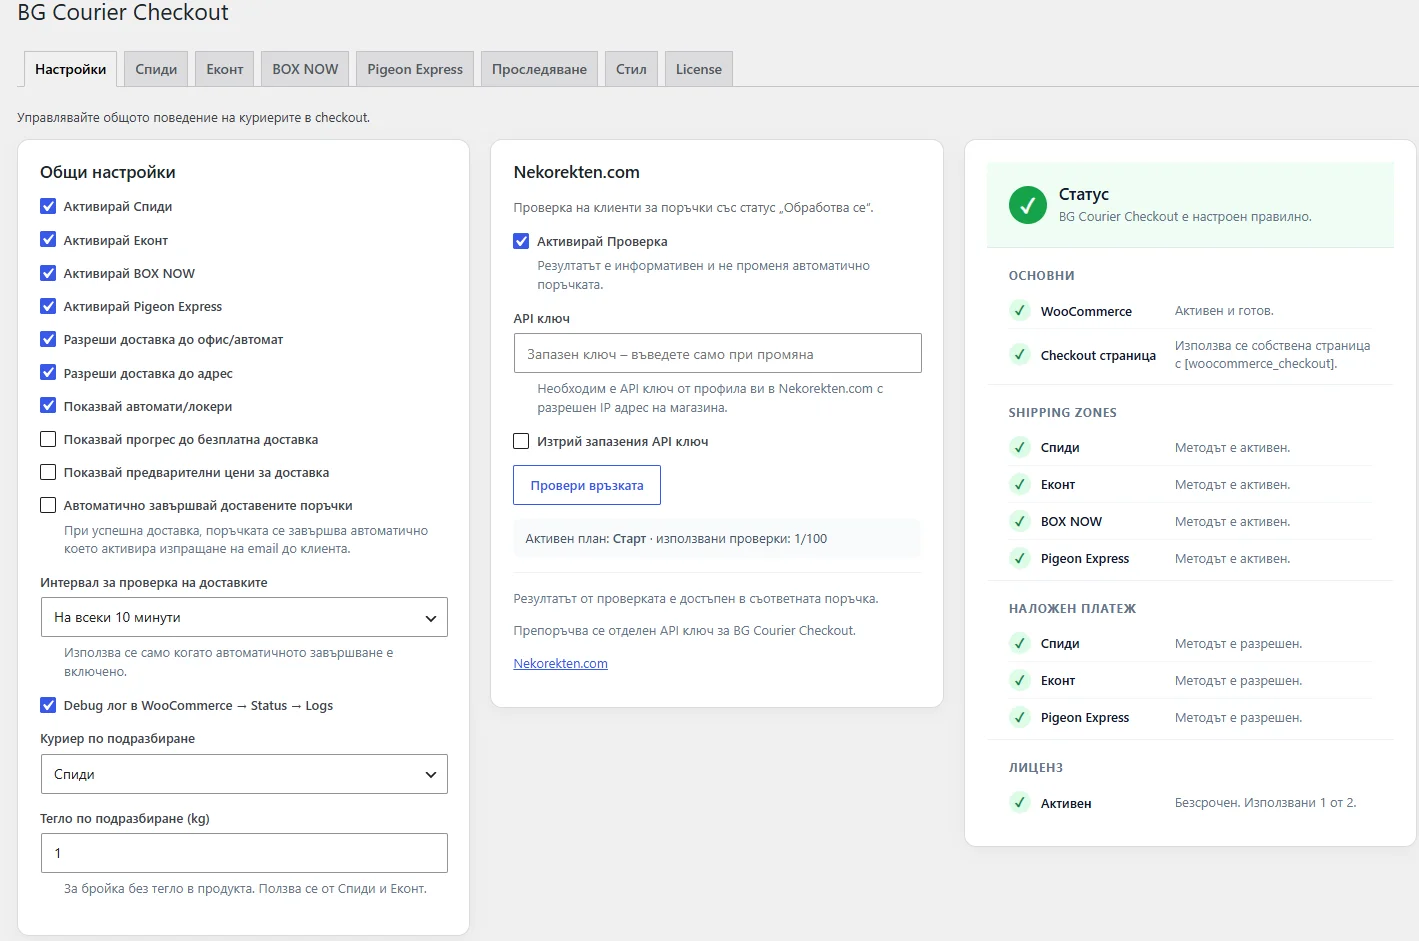The image size is (1419, 941).
Task: Click the 'Безсрочен. Използвани 1 от 2.' text
Action: point(1265,802)
